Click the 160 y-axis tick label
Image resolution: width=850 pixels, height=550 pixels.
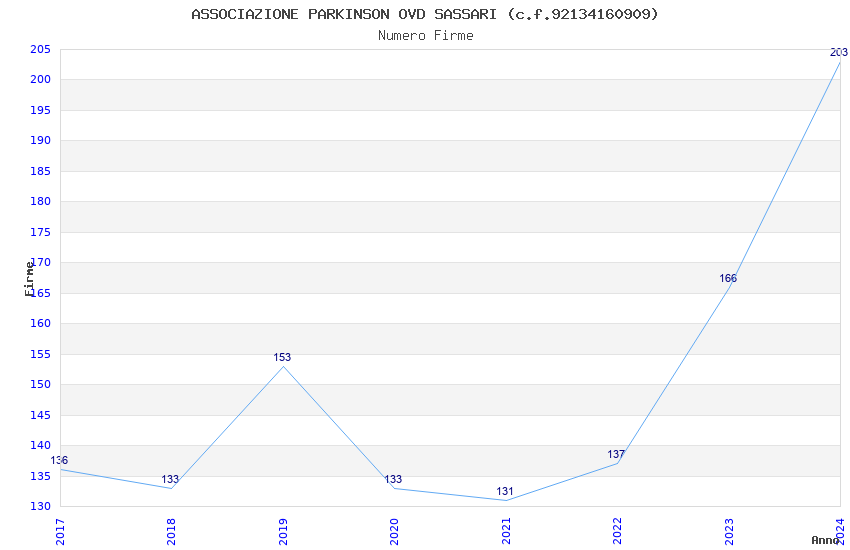pyautogui.click(x=41, y=323)
